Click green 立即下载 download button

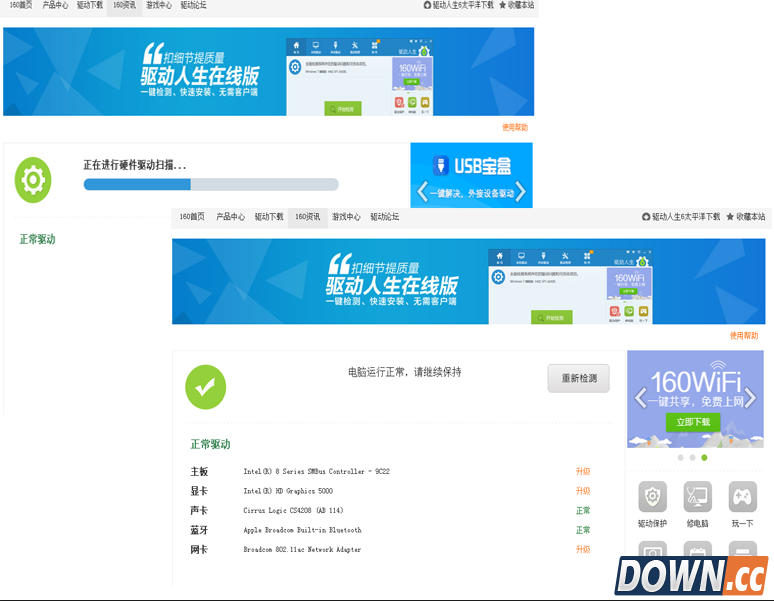[x=693, y=422]
